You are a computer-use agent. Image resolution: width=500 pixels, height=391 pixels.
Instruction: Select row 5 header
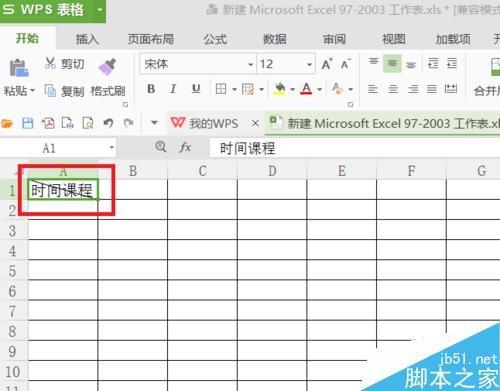[13, 271]
